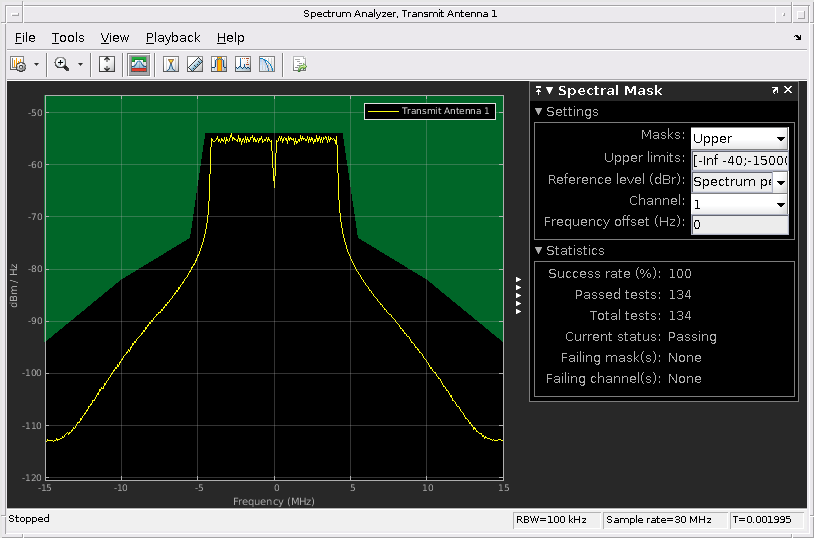Collapse the Settings section
Screen dimensions: 814x538
pyautogui.click(x=539, y=112)
